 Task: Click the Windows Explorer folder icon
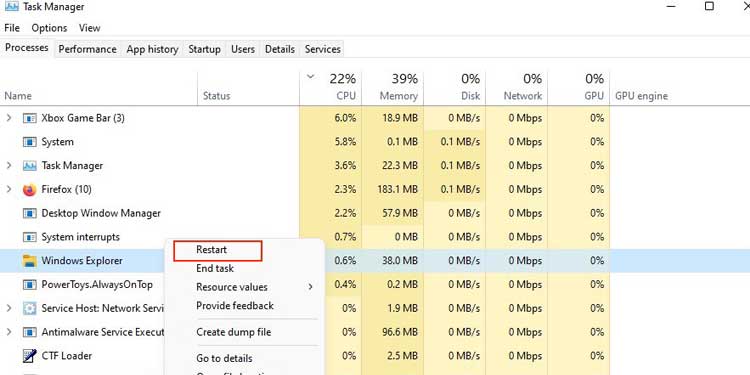[x=30, y=261]
